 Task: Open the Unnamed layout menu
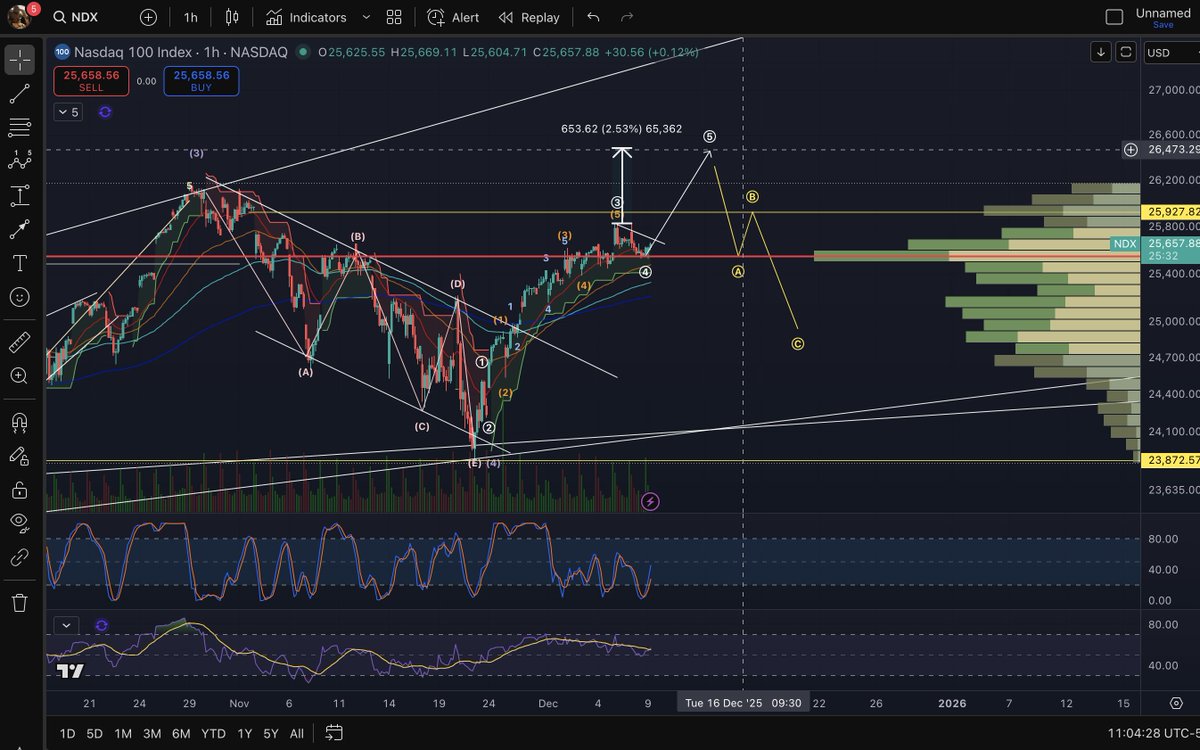(1163, 13)
